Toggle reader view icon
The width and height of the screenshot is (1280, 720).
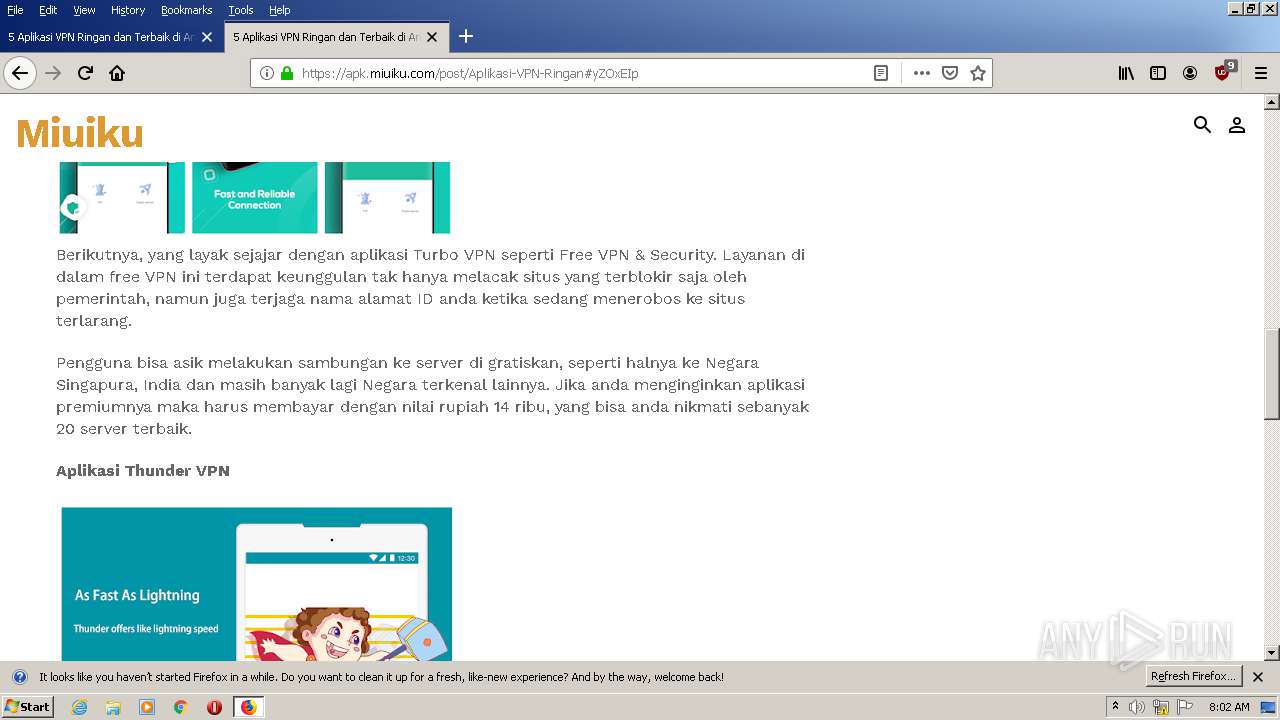pyautogui.click(x=881, y=73)
